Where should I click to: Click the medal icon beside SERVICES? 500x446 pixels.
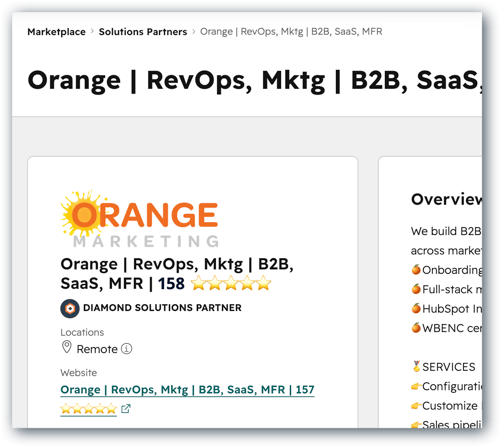pos(416,366)
